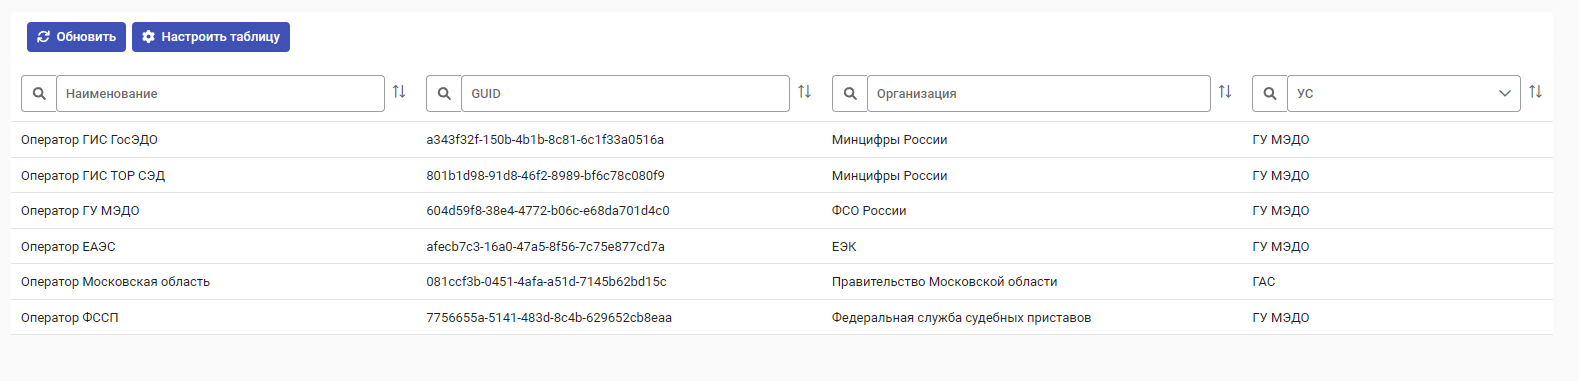The image size is (1579, 381).
Task: Click ЕЭК organization cell
Action: [x=844, y=246]
